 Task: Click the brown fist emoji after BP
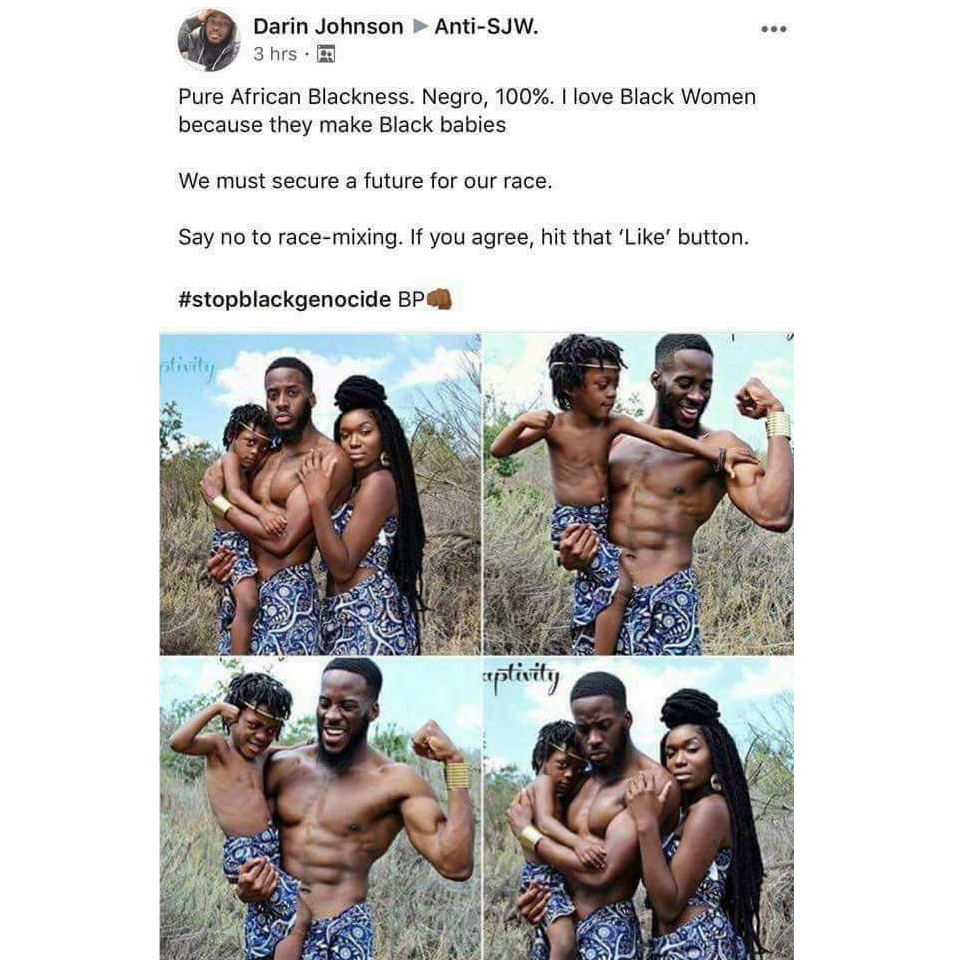coord(439,299)
